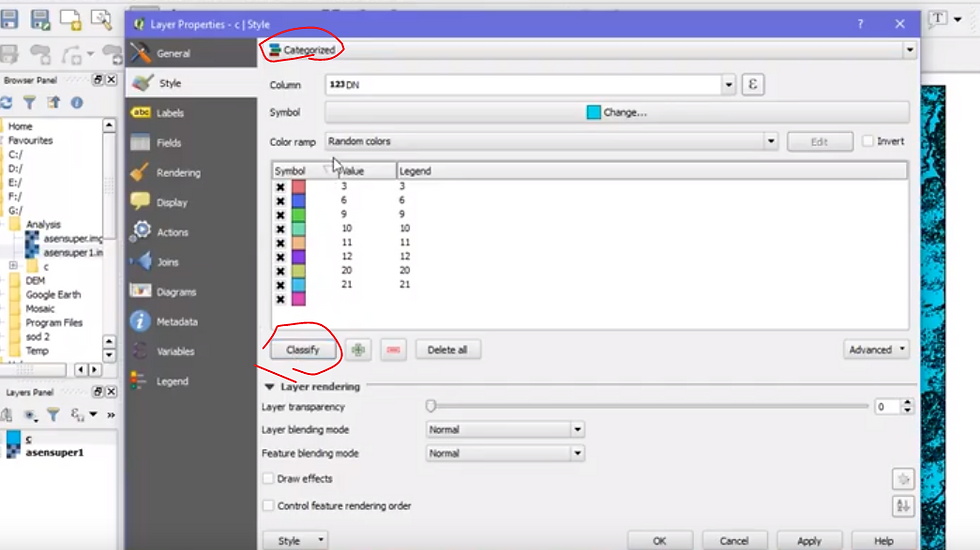Viewport: 980px width, 550px height.
Task: Click the Cancel button
Action: [x=734, y=541]
